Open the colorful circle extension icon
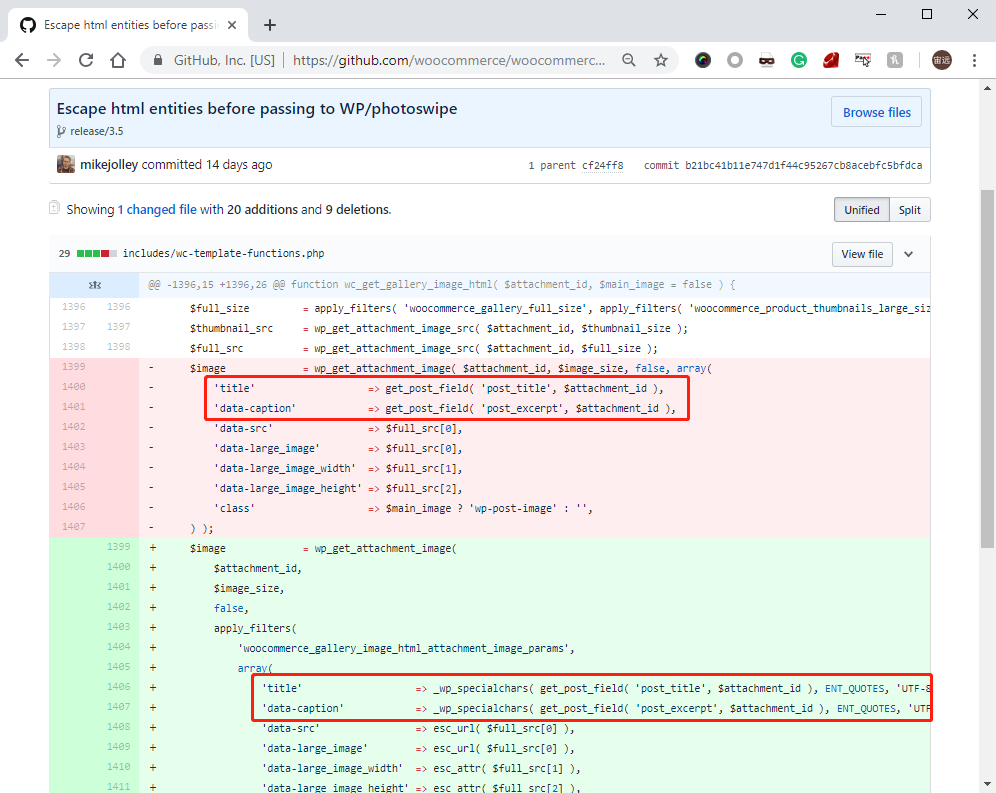Screen dimensions: 996x793 click(703, 60)
